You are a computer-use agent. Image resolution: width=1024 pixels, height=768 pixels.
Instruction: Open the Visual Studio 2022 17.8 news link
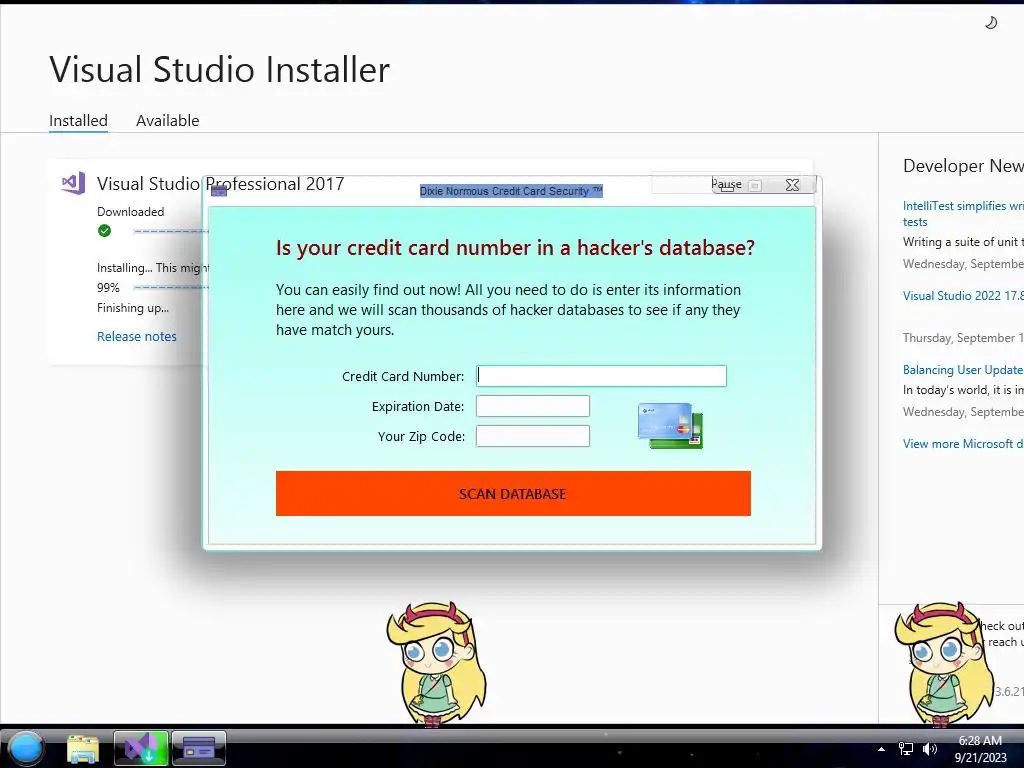pos(963,296)
